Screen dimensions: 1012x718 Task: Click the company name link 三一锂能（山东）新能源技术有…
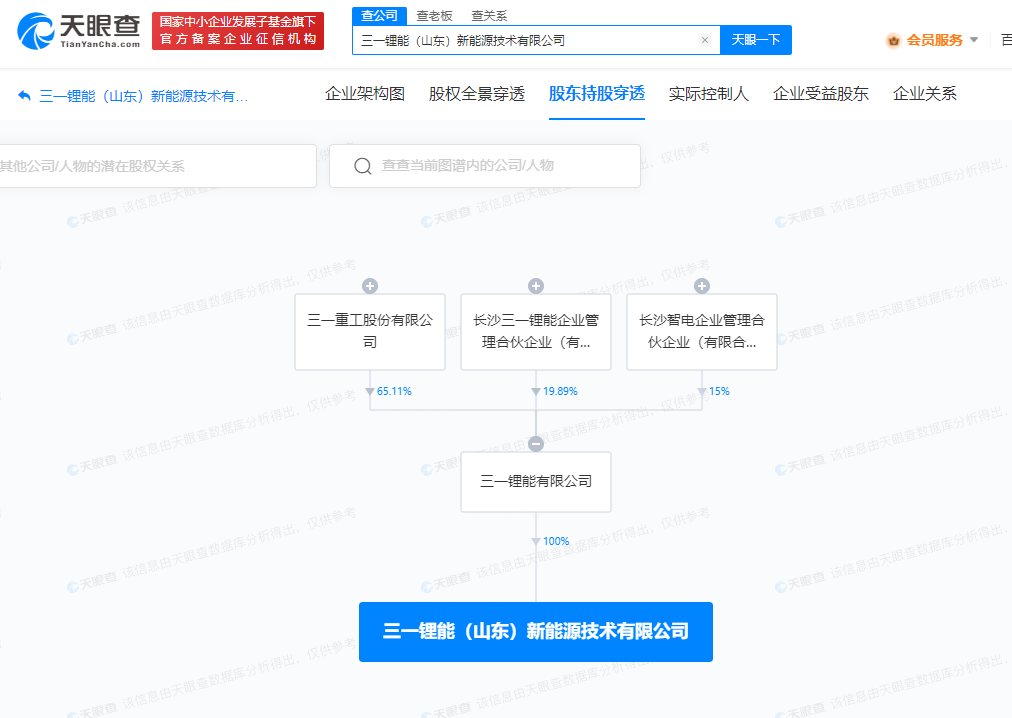coord(143,96)
